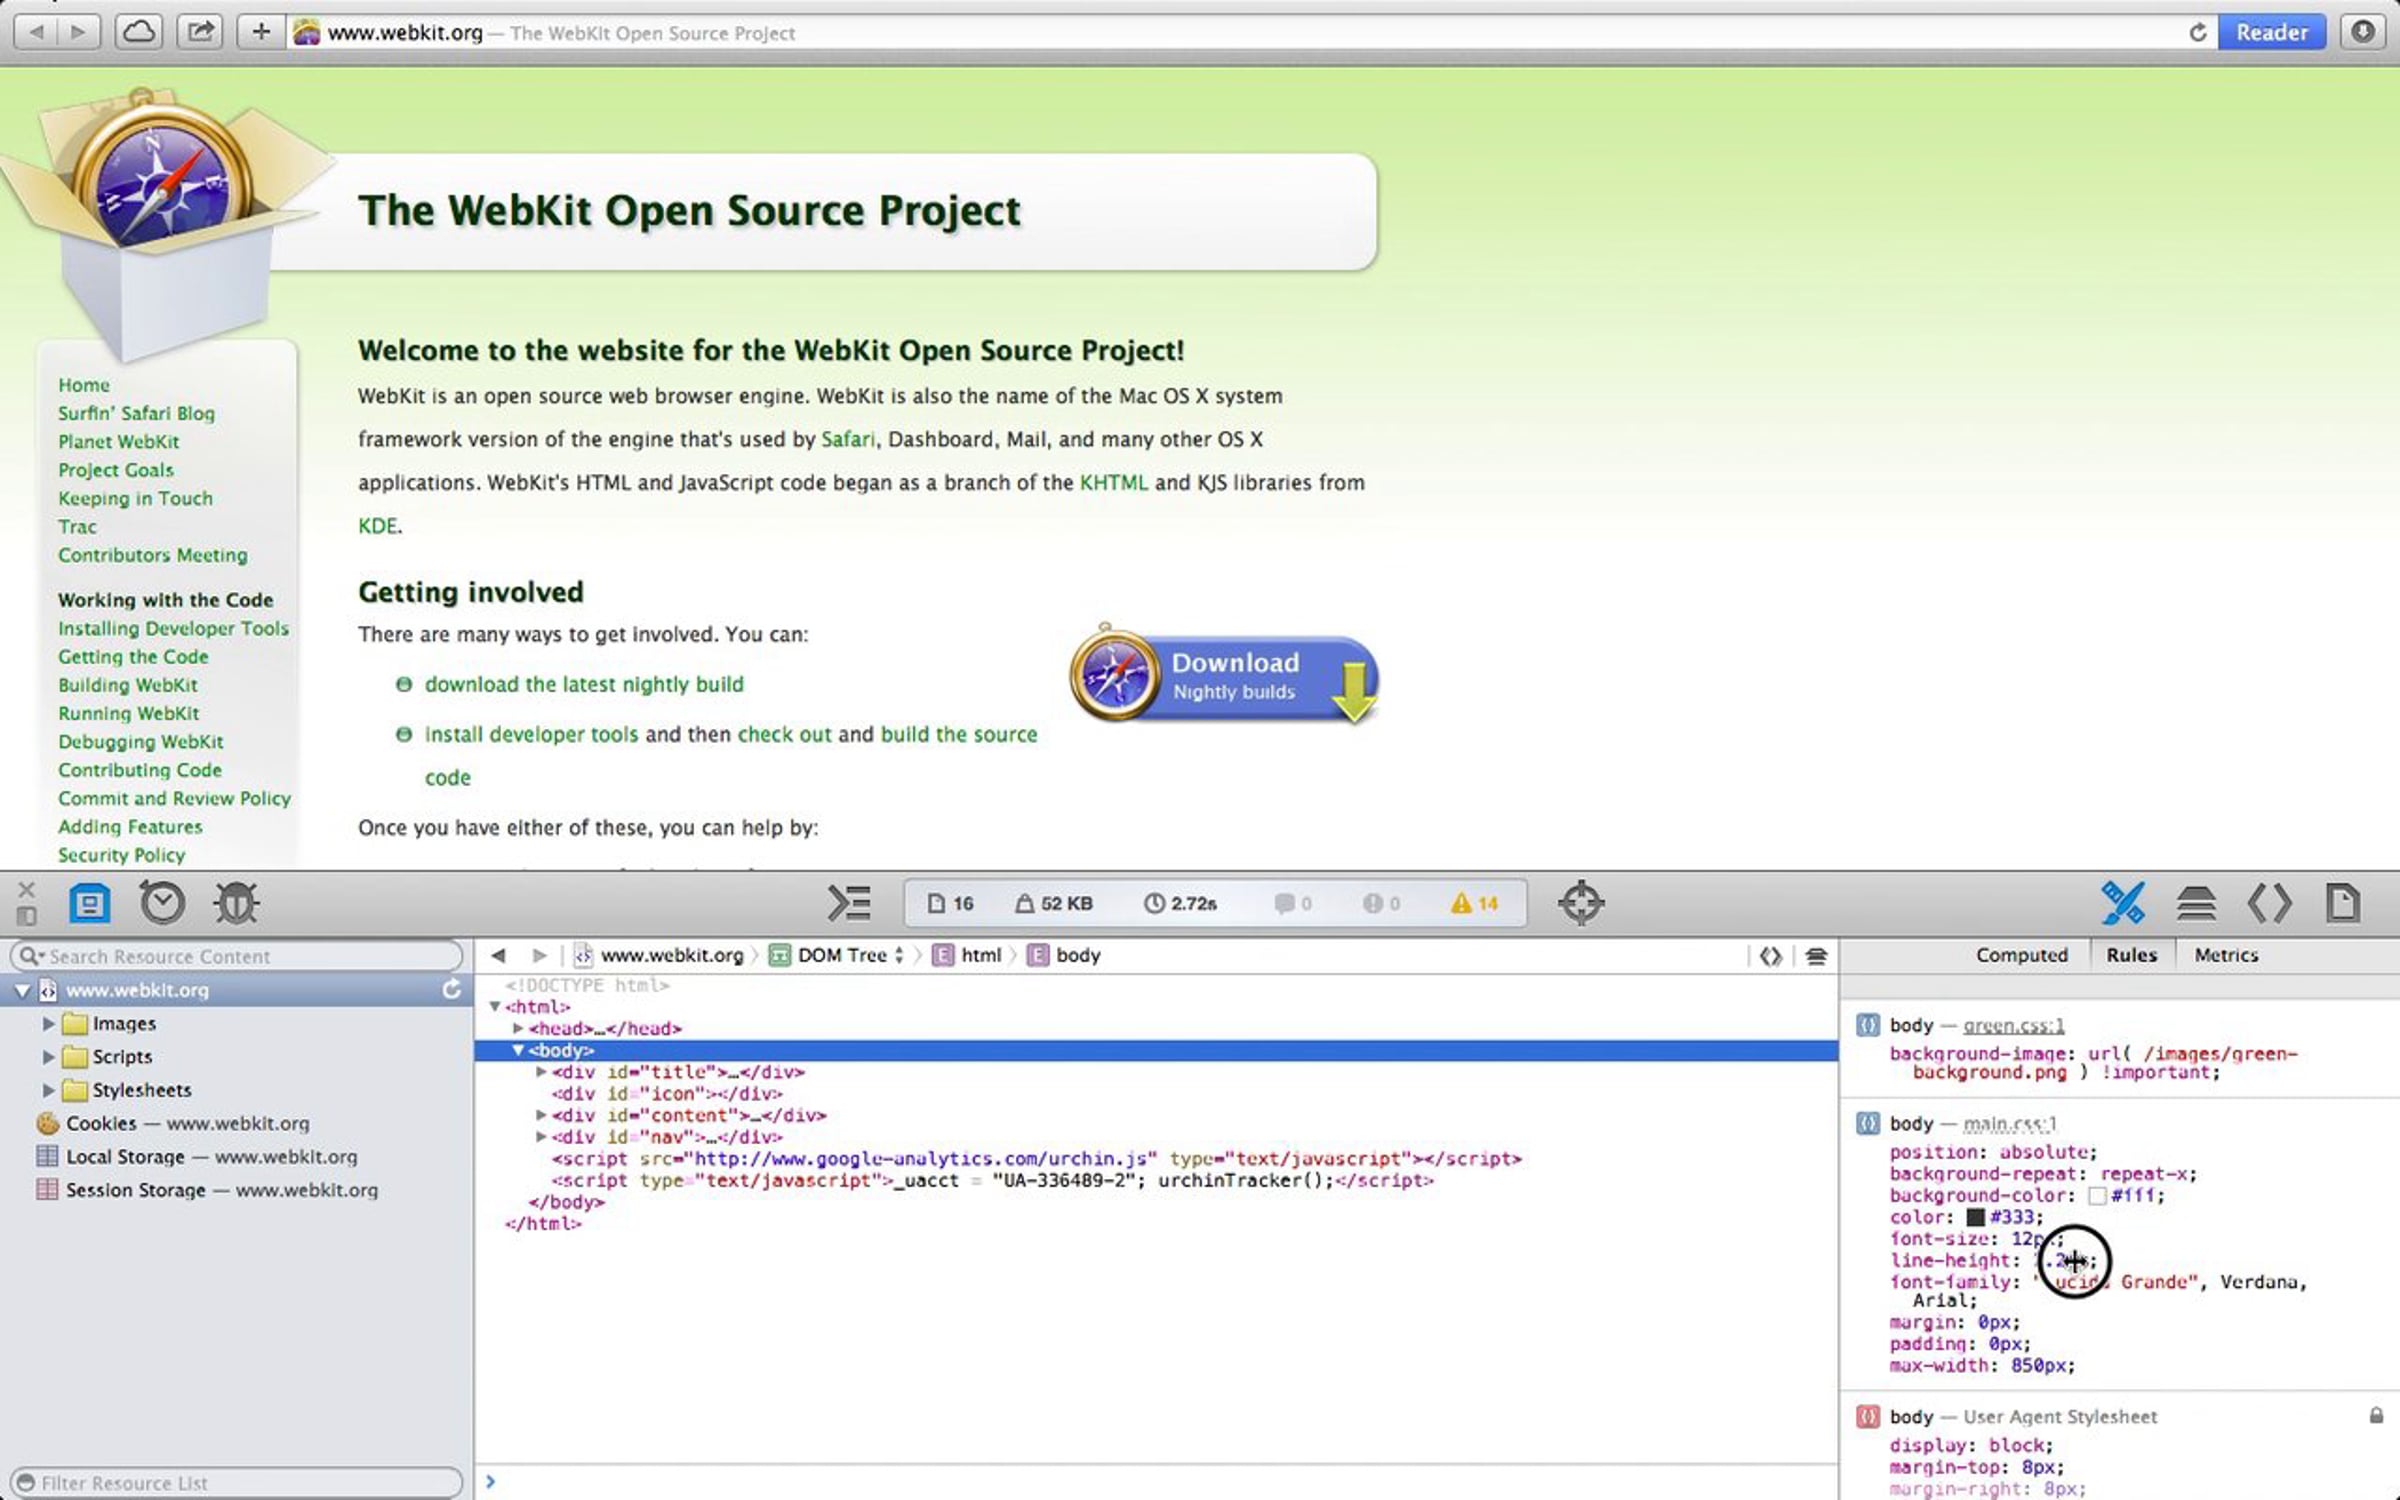Click the green.css rule braces icon

tap(1867, 1025)
